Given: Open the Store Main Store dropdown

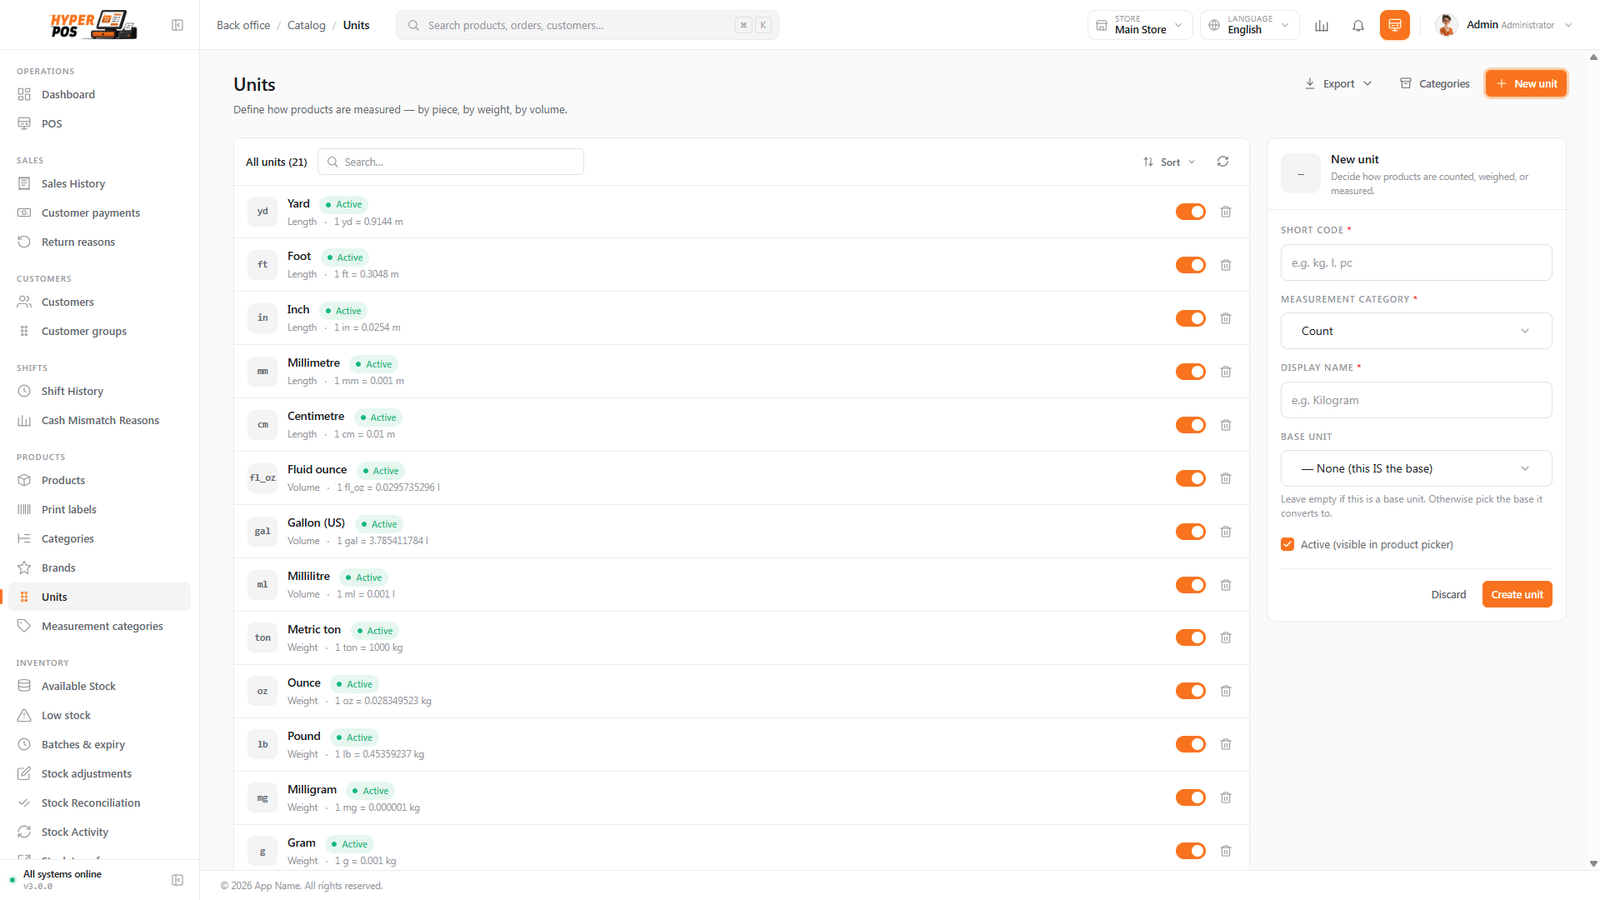Looking at the screenshot, I should [1139, 25].
